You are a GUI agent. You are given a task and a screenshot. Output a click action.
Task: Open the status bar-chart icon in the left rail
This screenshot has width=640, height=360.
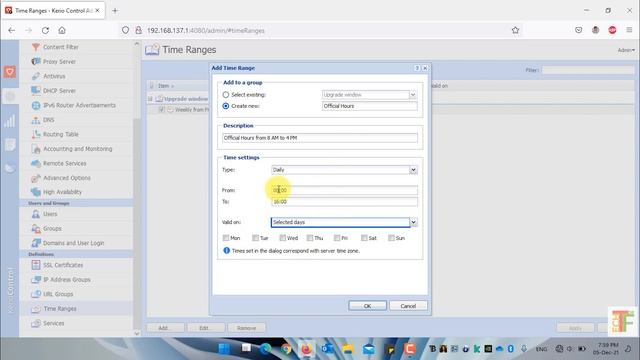(10, 121)
